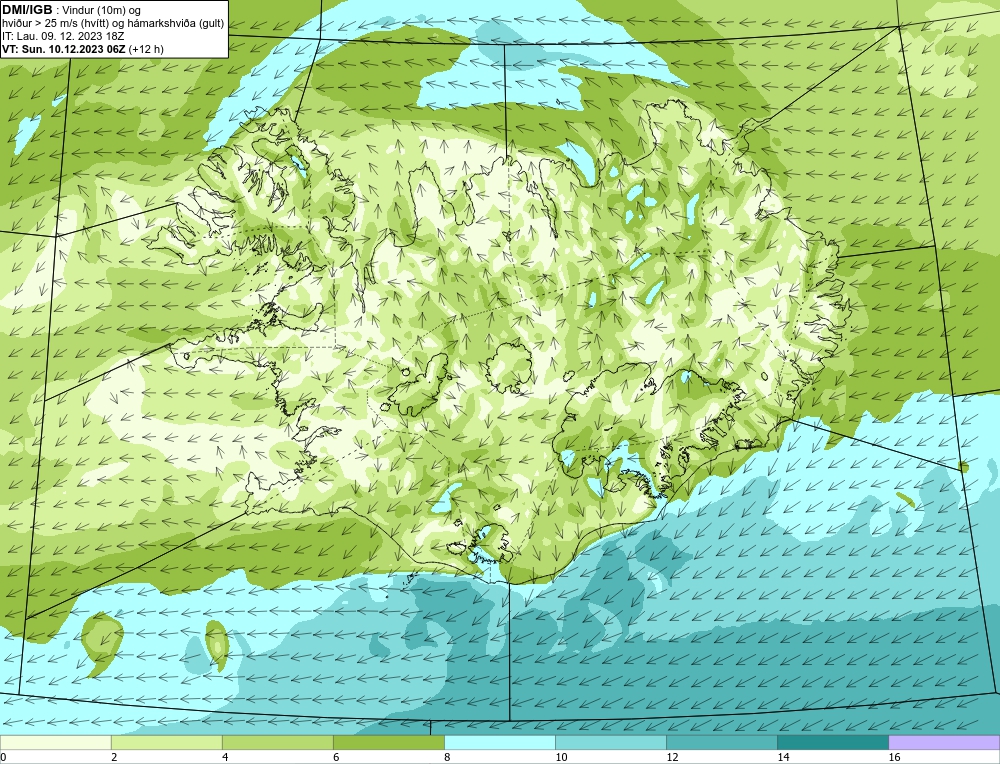This screenshot has width=1000, height=764.
Task: Click the '(+12 h)' forecast offset text
Action: [x=146, y=49]
